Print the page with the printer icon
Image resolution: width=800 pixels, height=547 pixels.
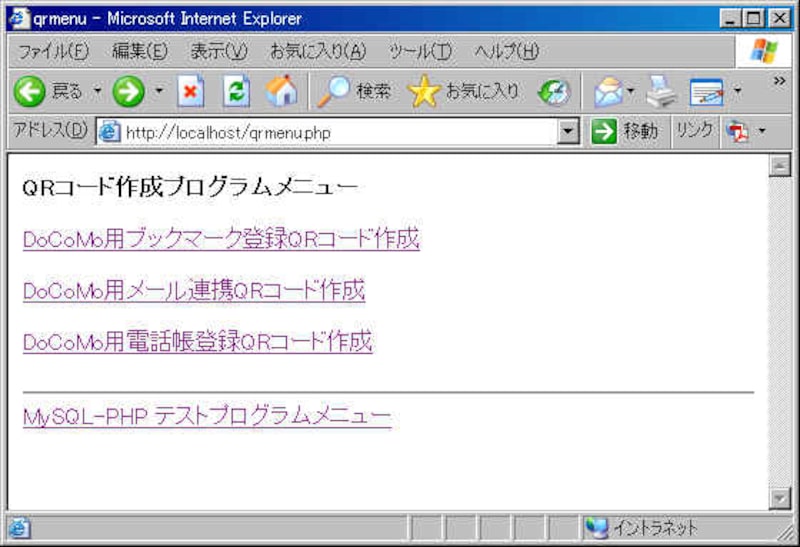click(661, 92)
